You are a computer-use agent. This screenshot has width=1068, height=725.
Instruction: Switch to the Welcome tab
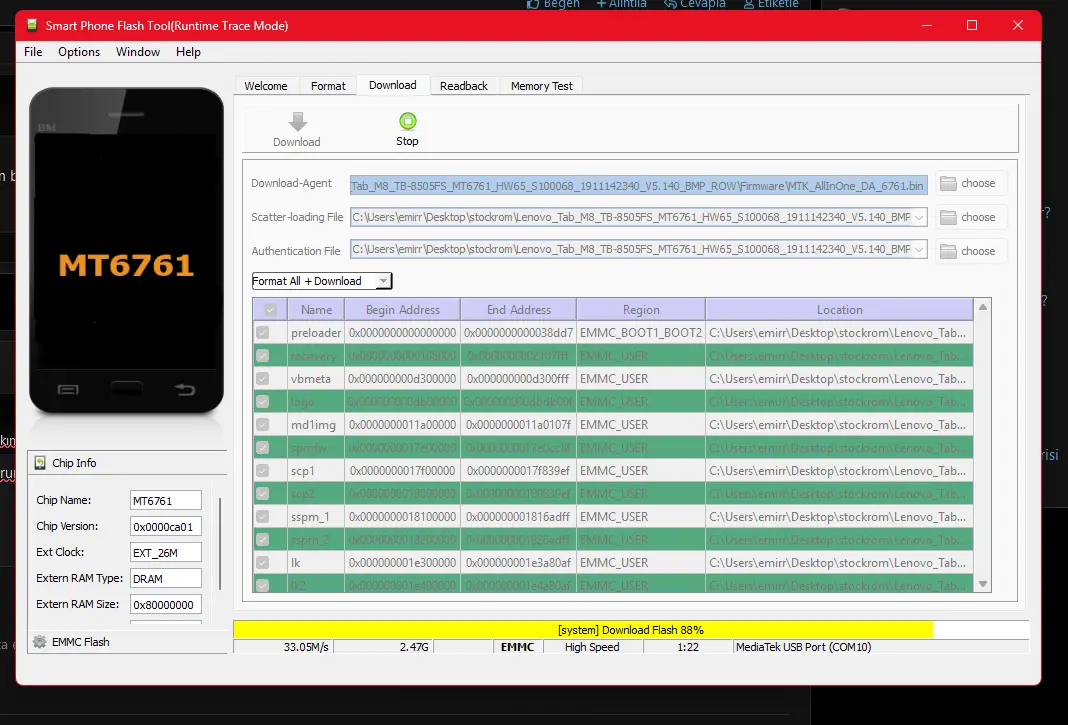click(266, 86)
